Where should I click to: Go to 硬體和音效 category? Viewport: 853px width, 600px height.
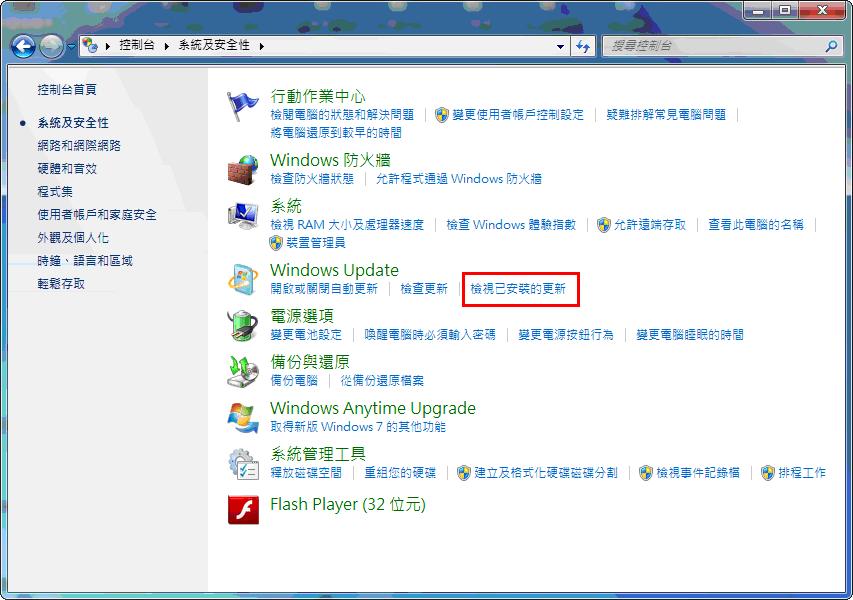coord(67,169)
